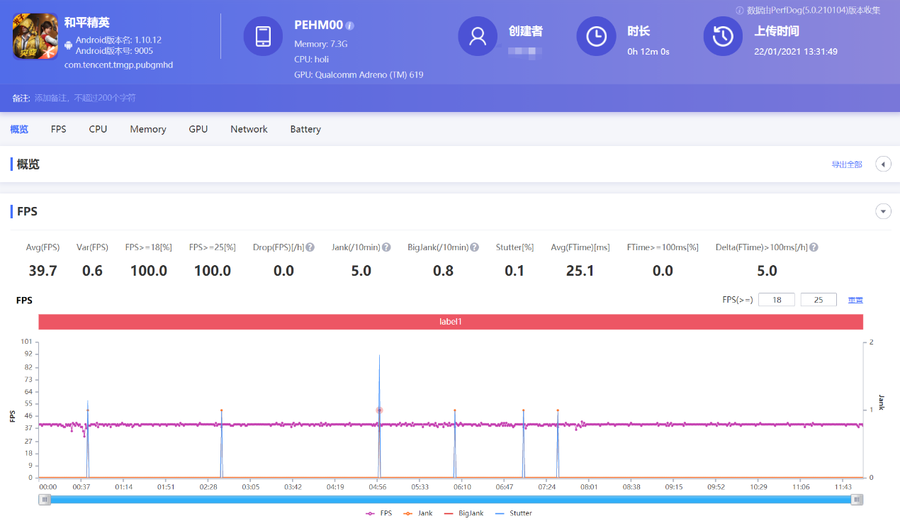Click the FPS threshold field showing 18
This screenshot has width=900, height=521.
776,299
